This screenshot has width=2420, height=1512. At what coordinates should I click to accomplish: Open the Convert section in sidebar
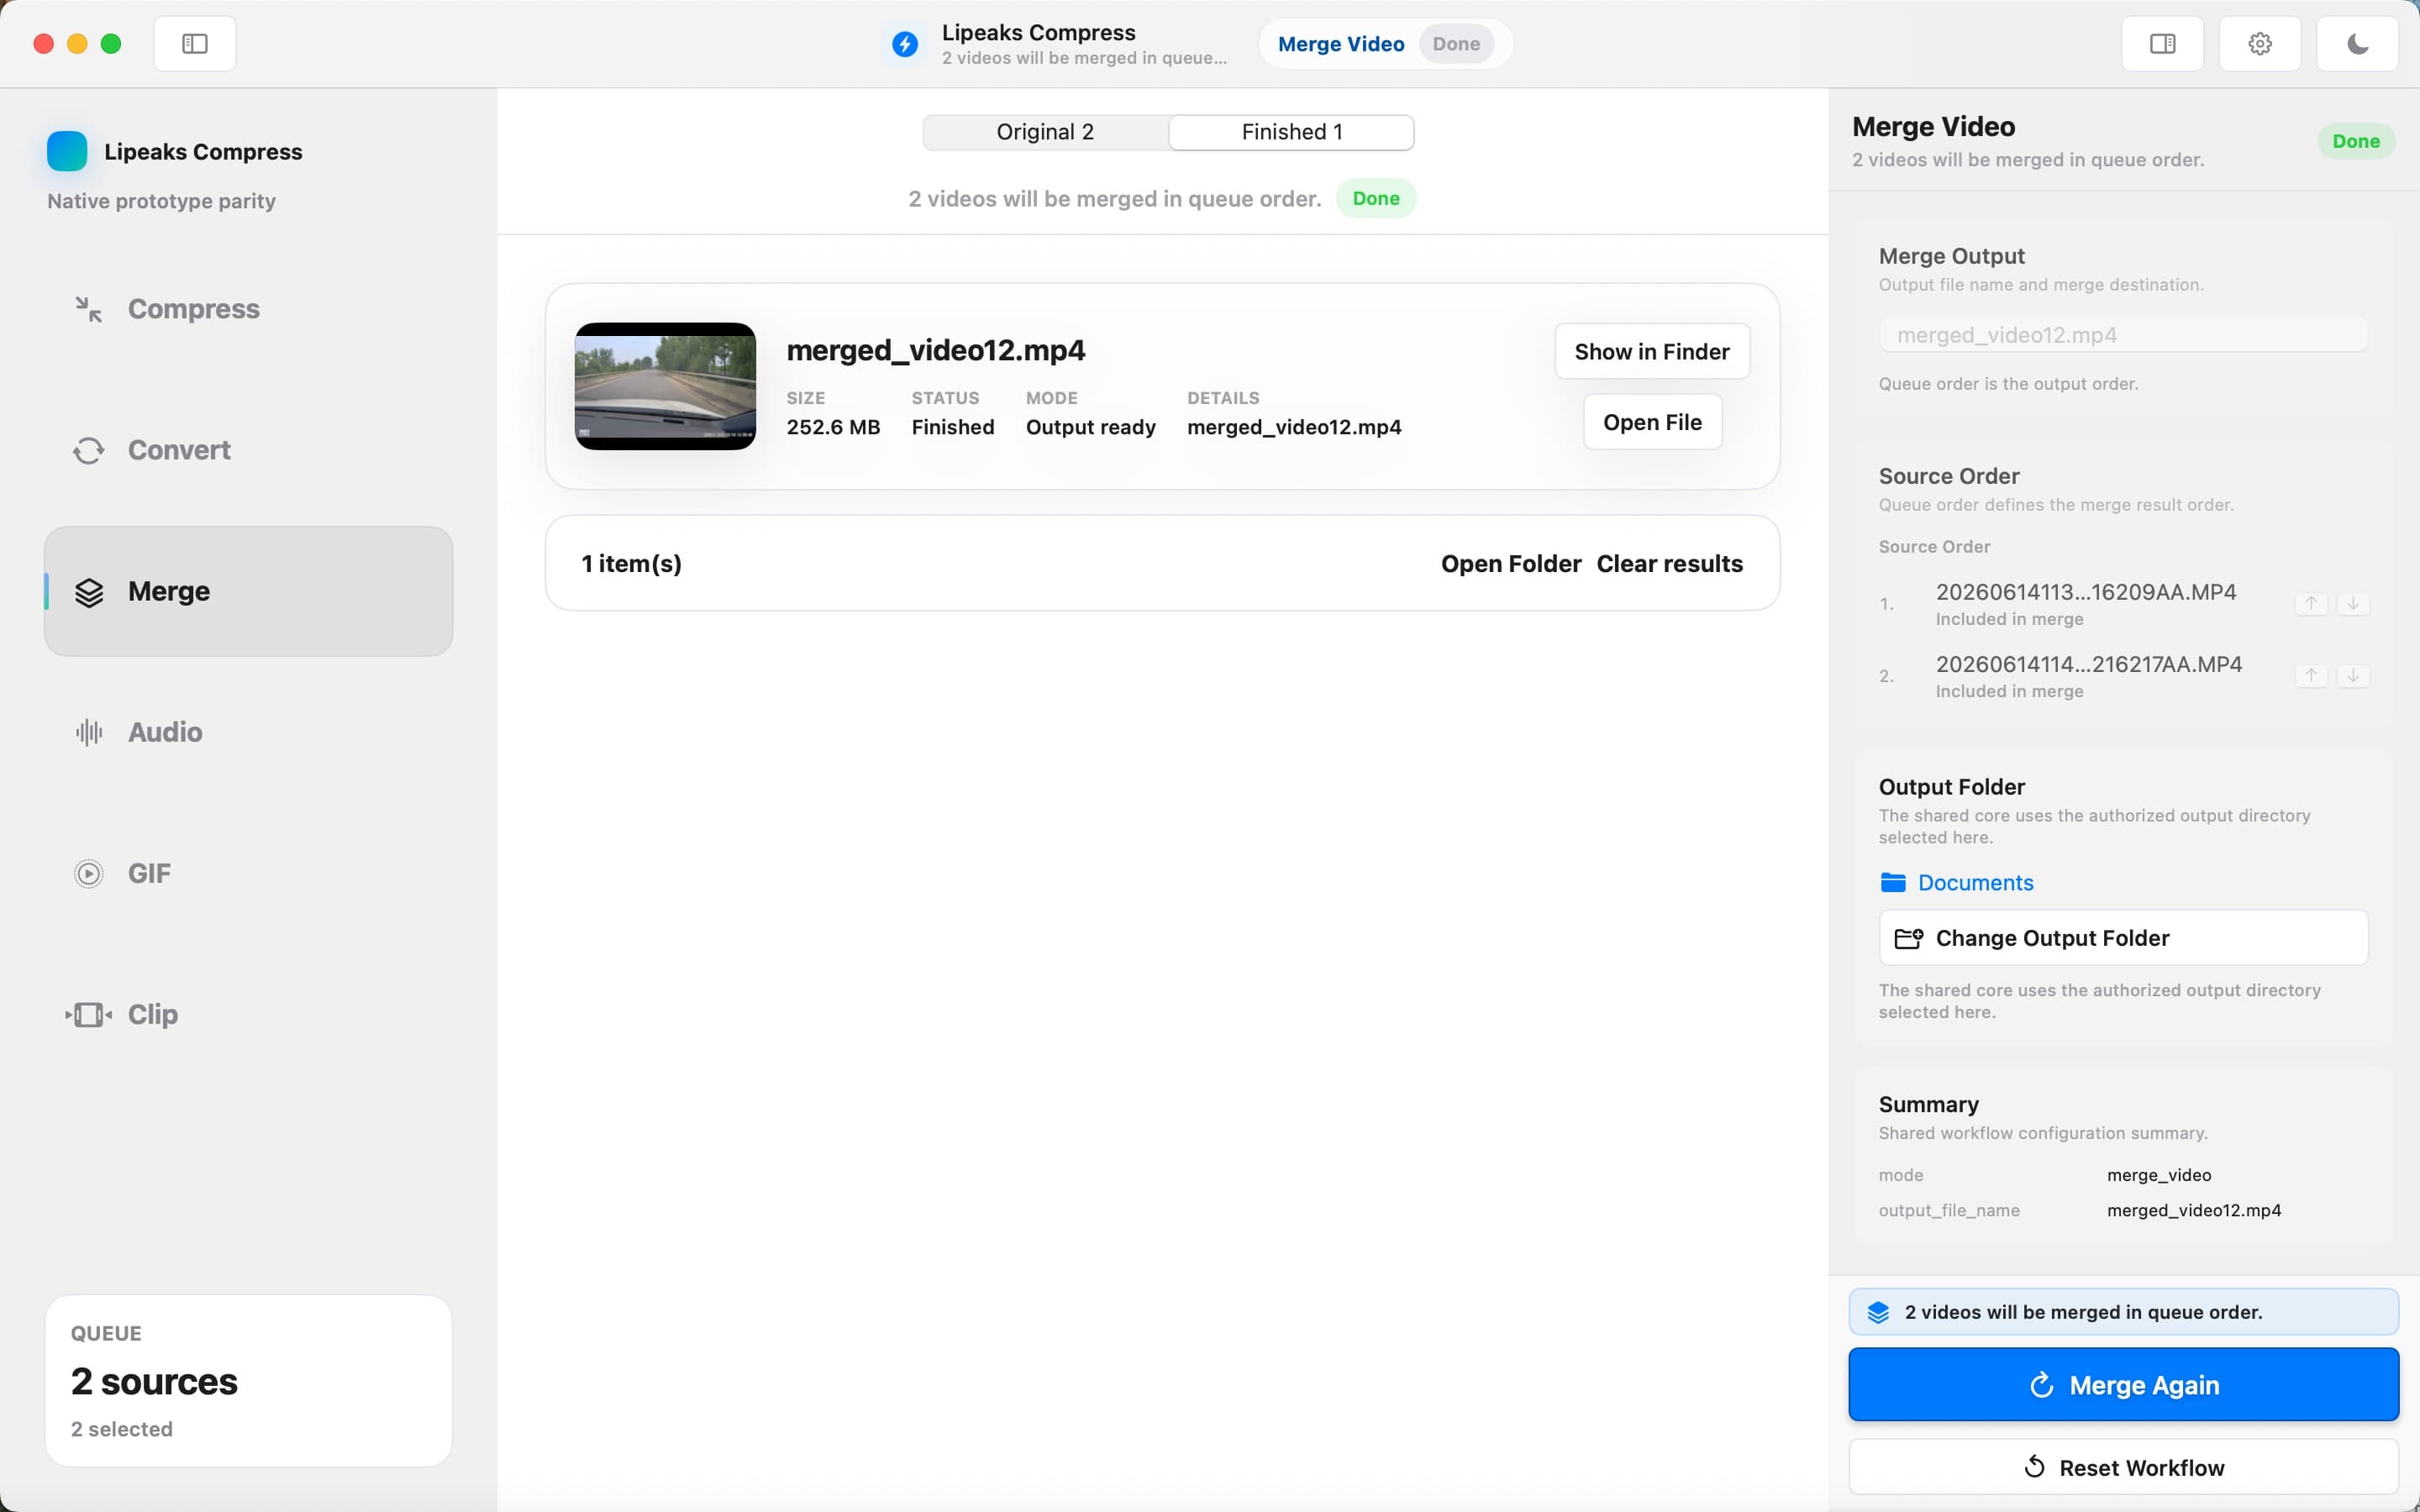pos(248,450)
